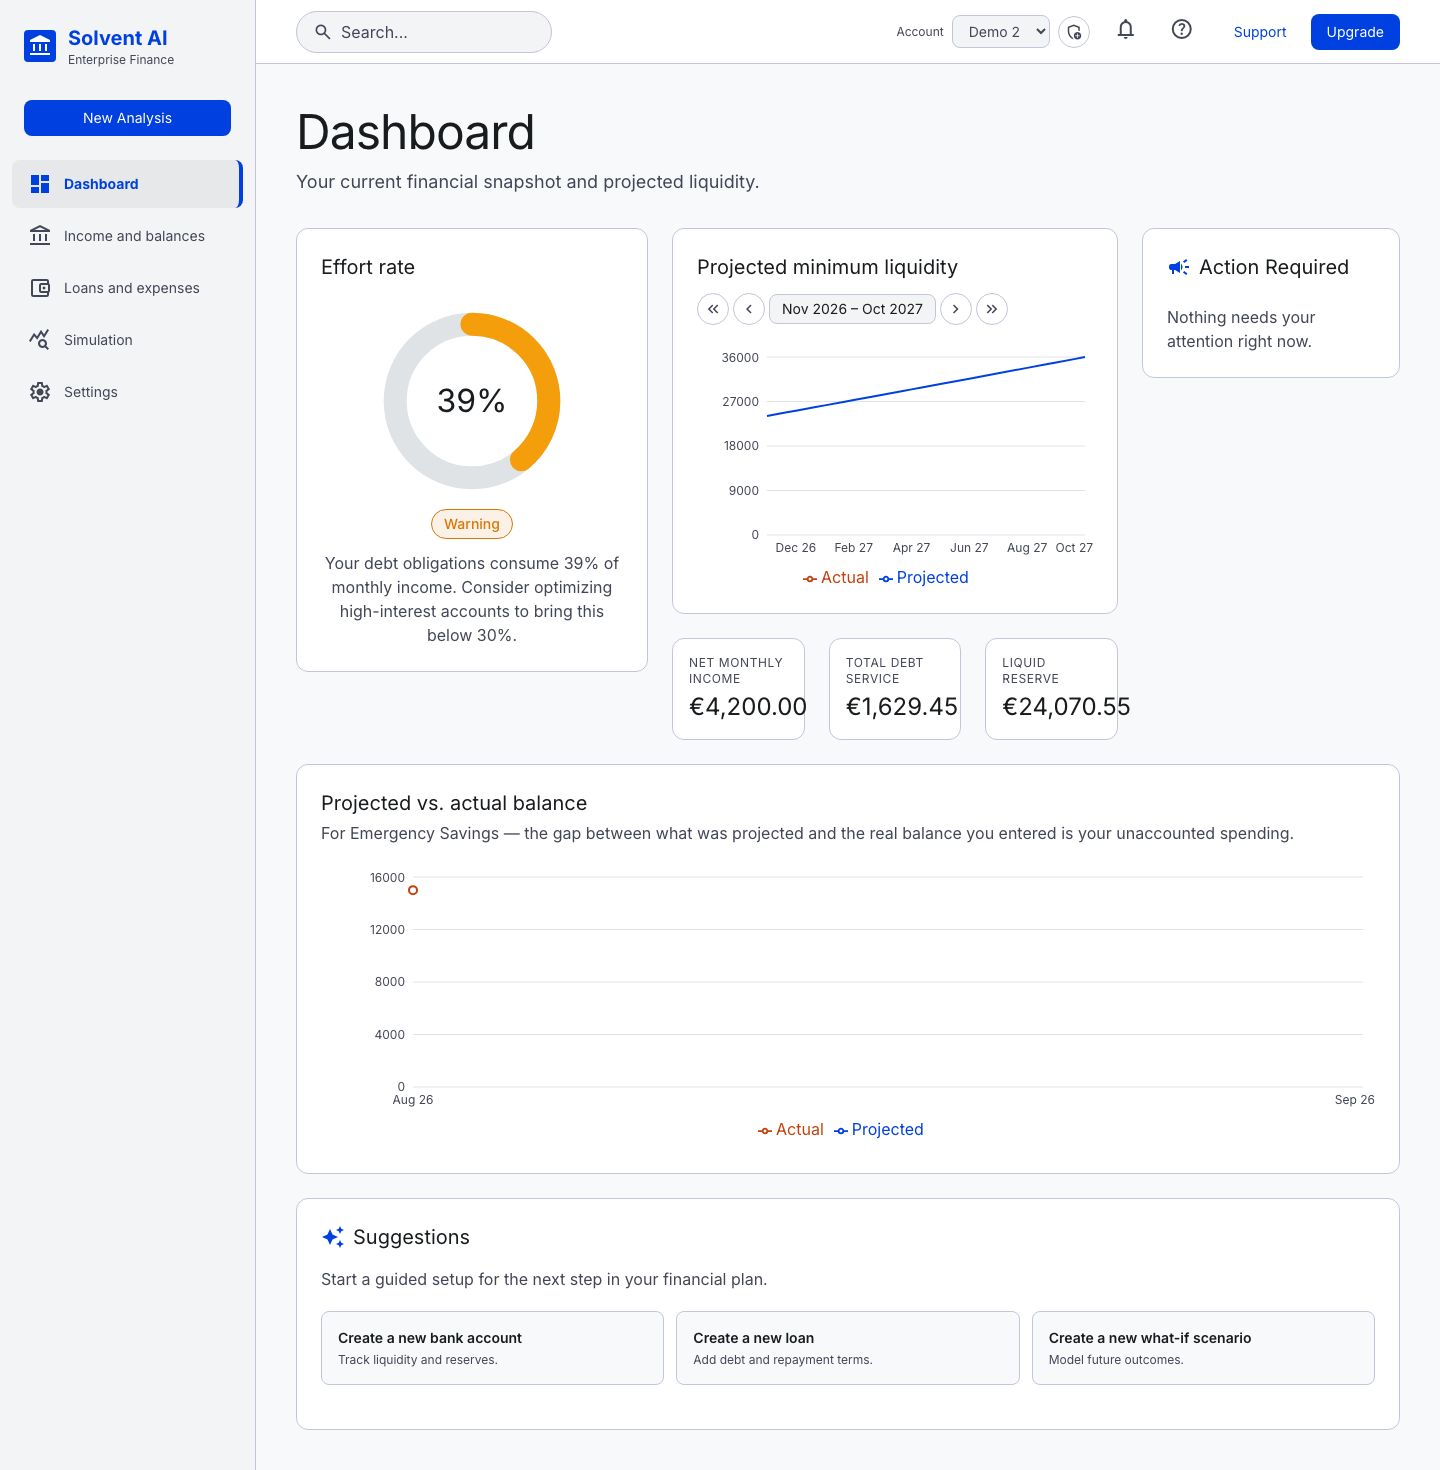Click the account settings icon next to Demo 2
Image resolution: width=1440 pixels, height=1470 pixels.
1074,32
